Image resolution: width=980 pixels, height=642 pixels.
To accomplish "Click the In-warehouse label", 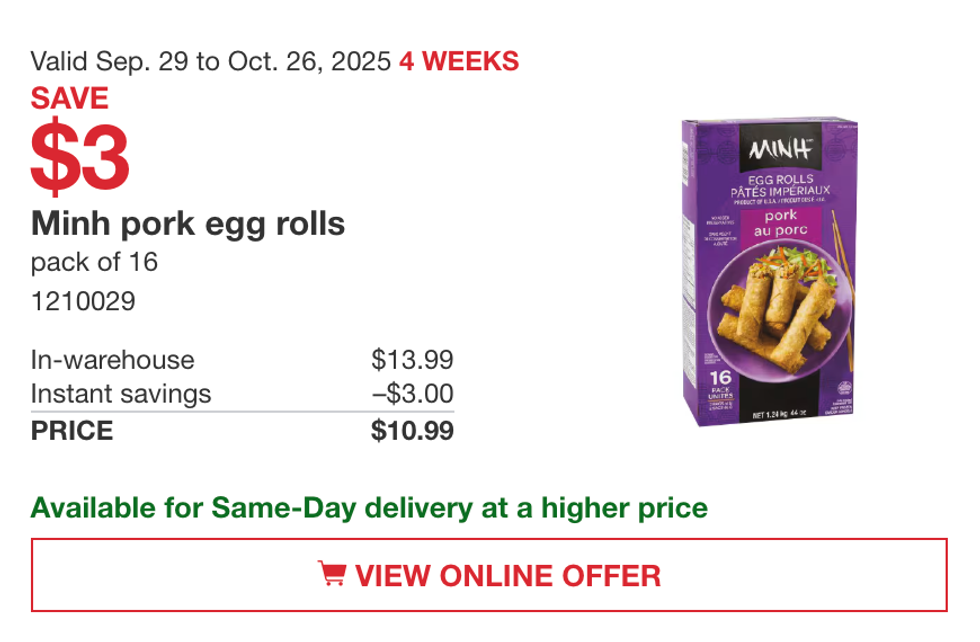I will (x=113, y=360).
